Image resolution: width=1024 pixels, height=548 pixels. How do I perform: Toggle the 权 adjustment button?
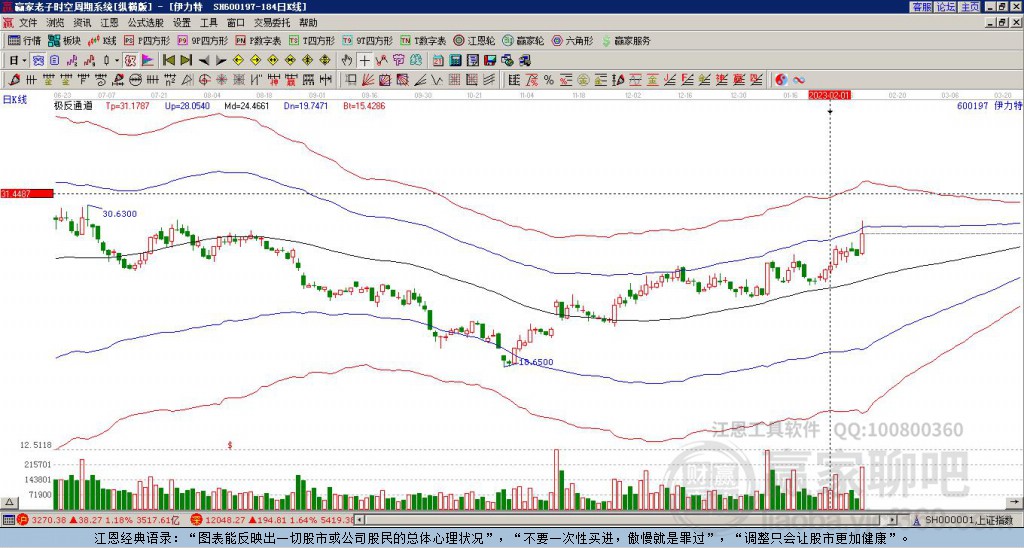click(130, 61)
